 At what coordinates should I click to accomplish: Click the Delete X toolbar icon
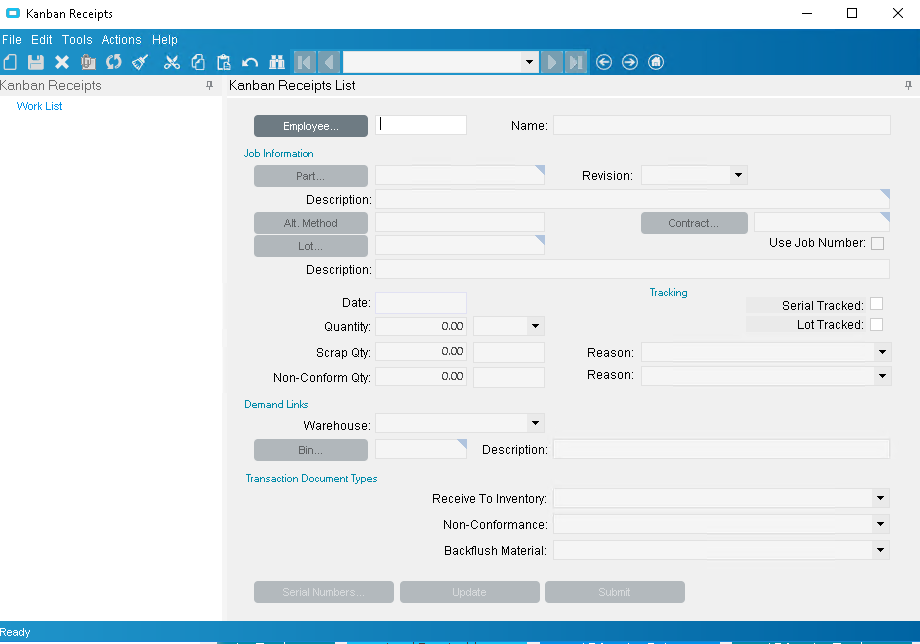(62, 62)
